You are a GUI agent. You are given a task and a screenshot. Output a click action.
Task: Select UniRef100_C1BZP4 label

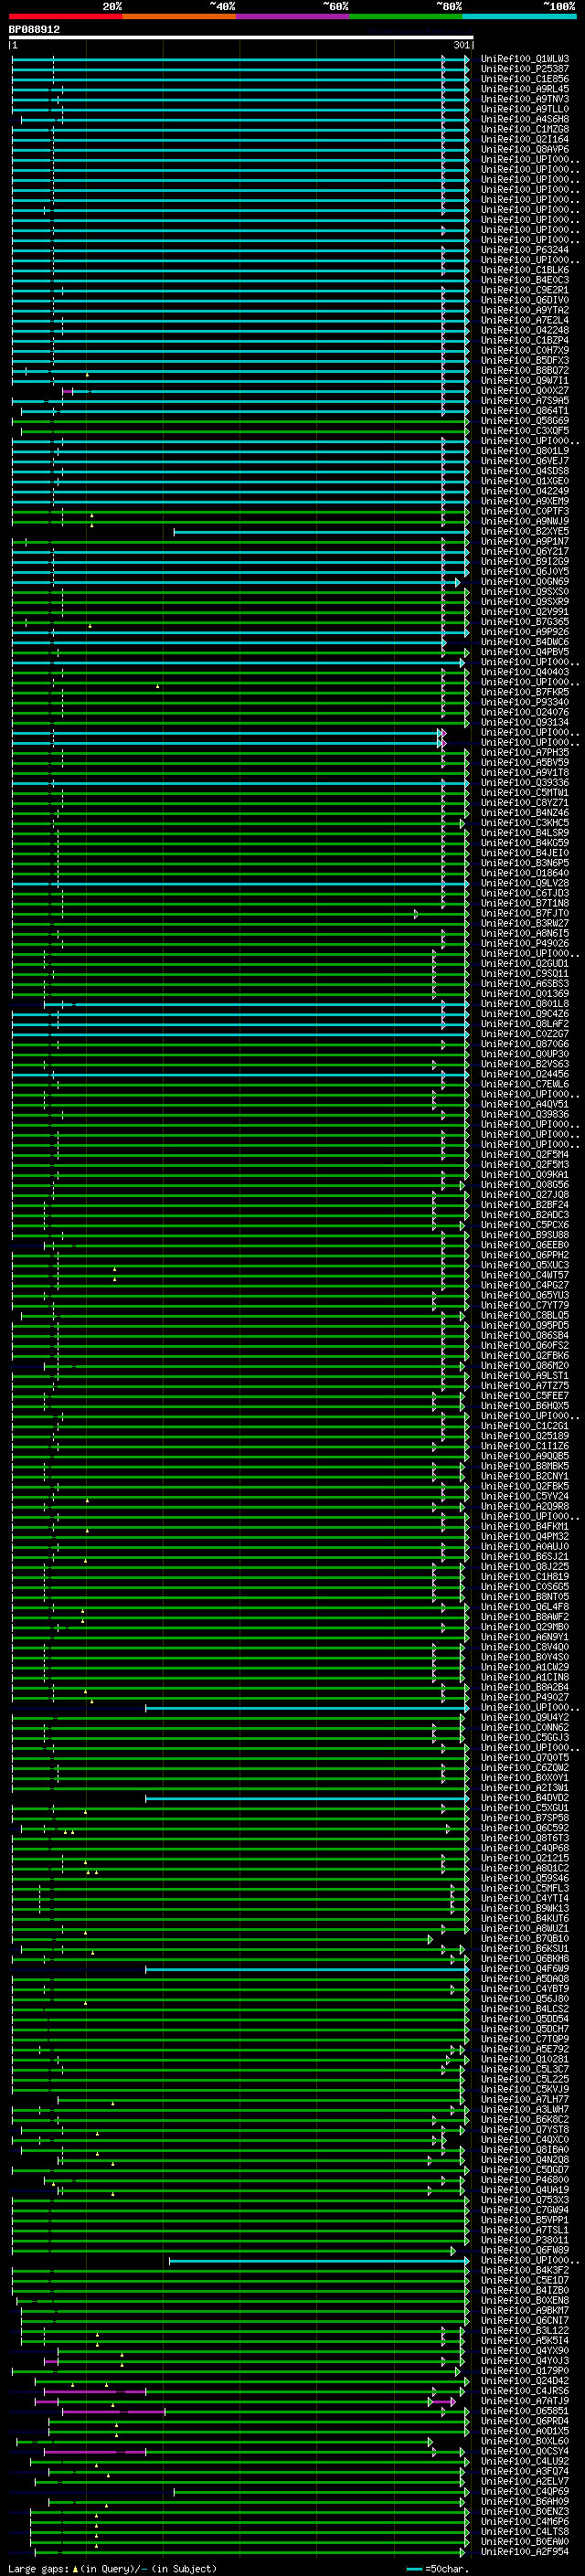click(524, 340)
